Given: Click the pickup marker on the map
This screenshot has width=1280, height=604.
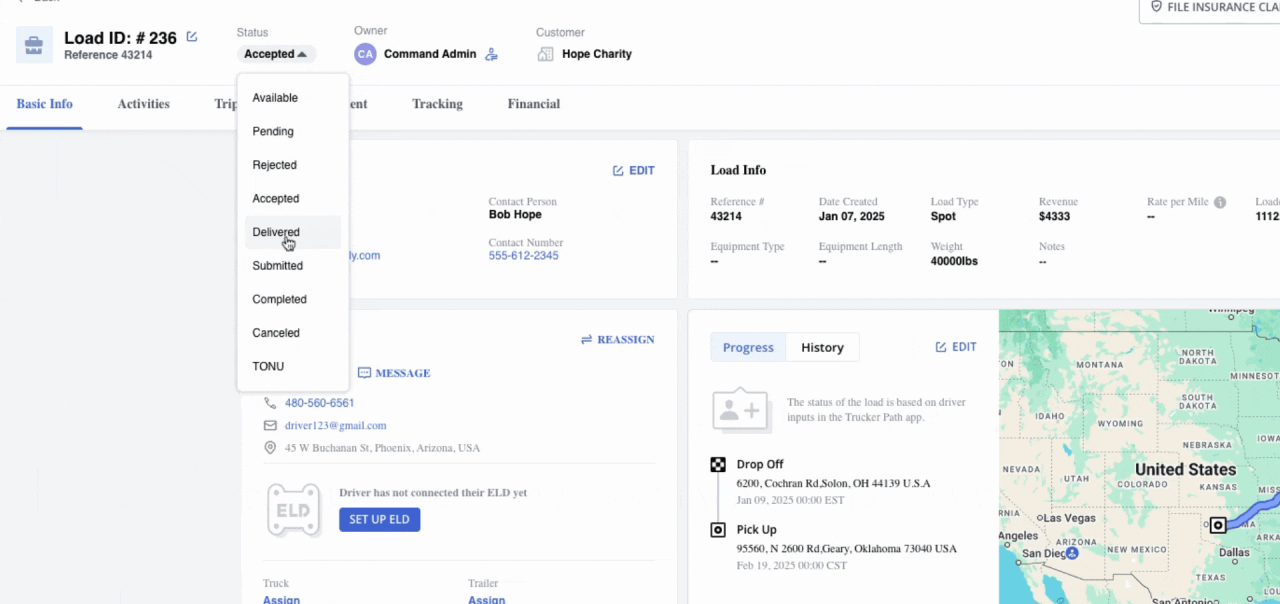Looking at the screenshot, I should [x=1217, y=525].
